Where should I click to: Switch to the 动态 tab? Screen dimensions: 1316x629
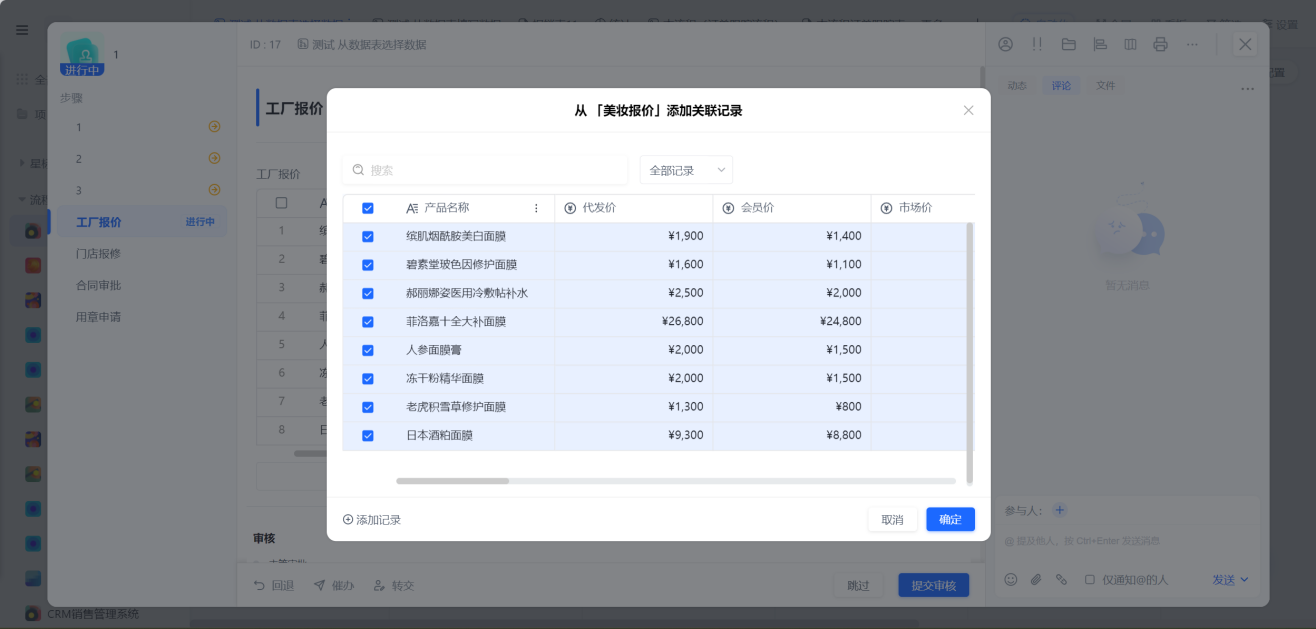(x=1017, y=86)
